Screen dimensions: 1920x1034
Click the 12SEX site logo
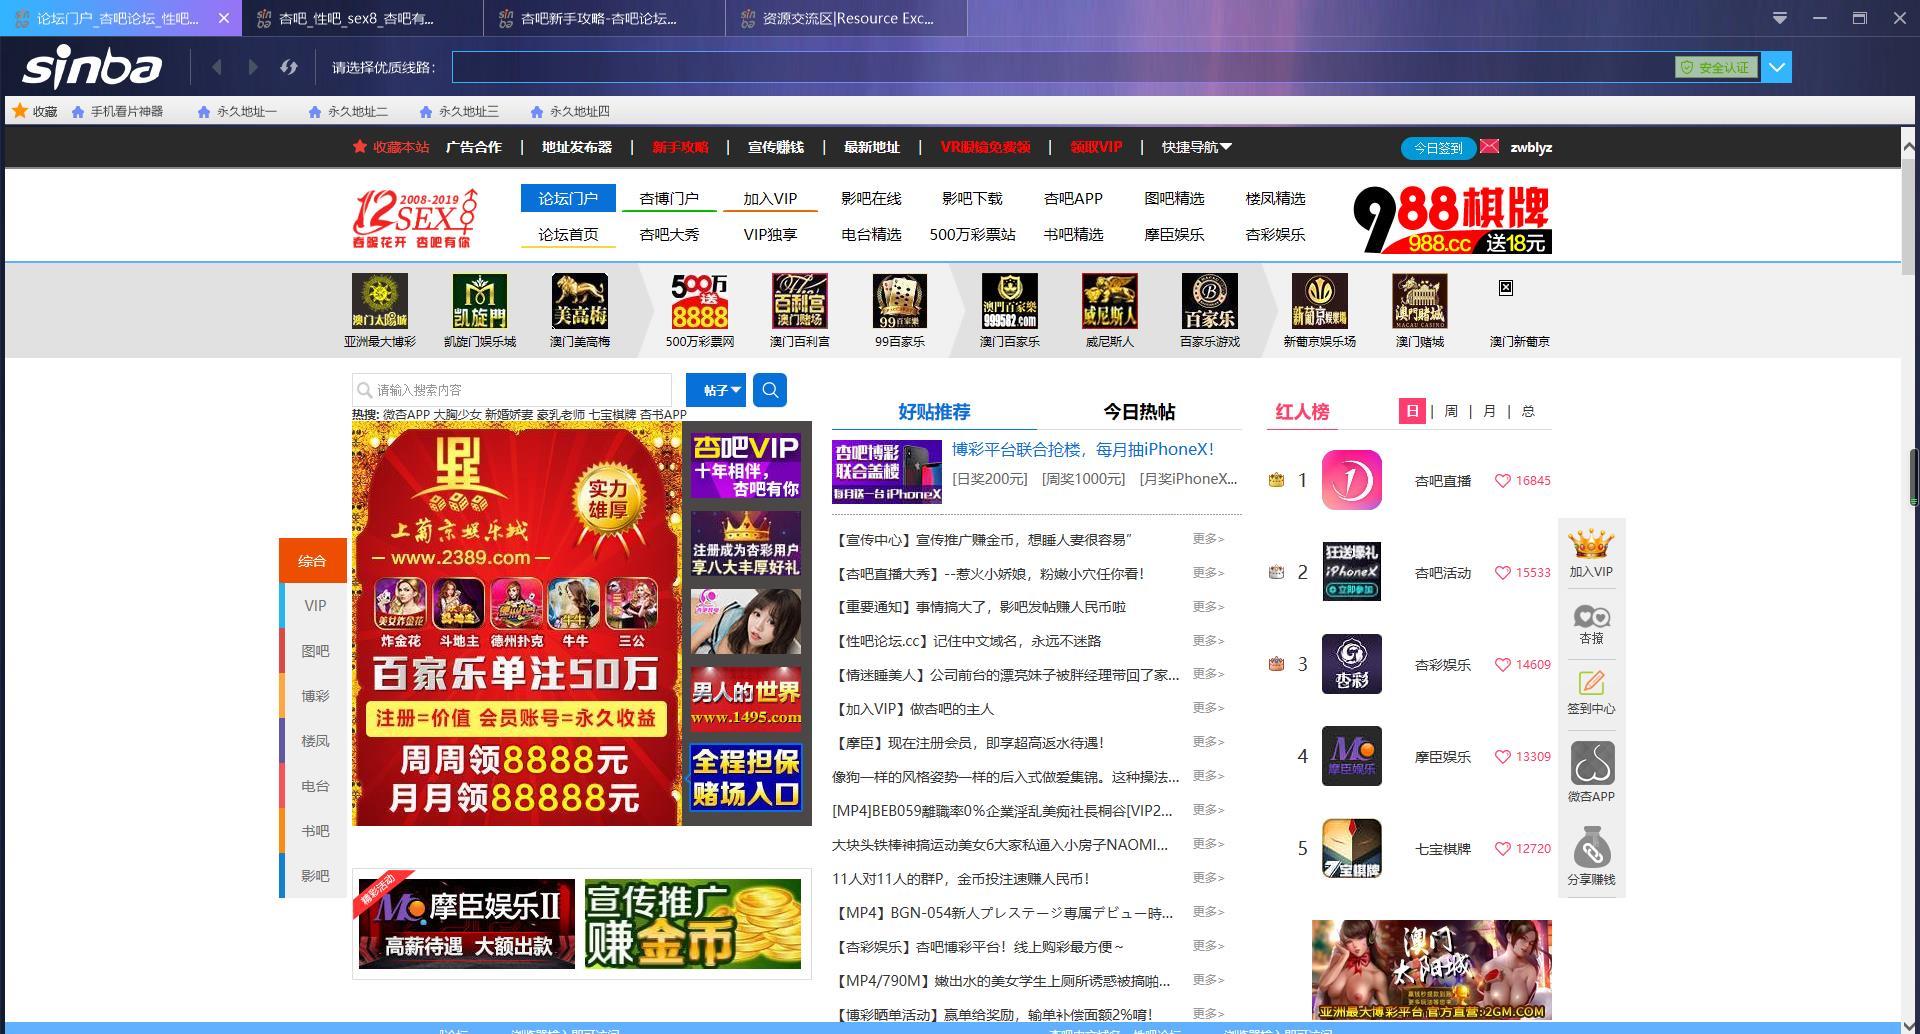[415, 218]
